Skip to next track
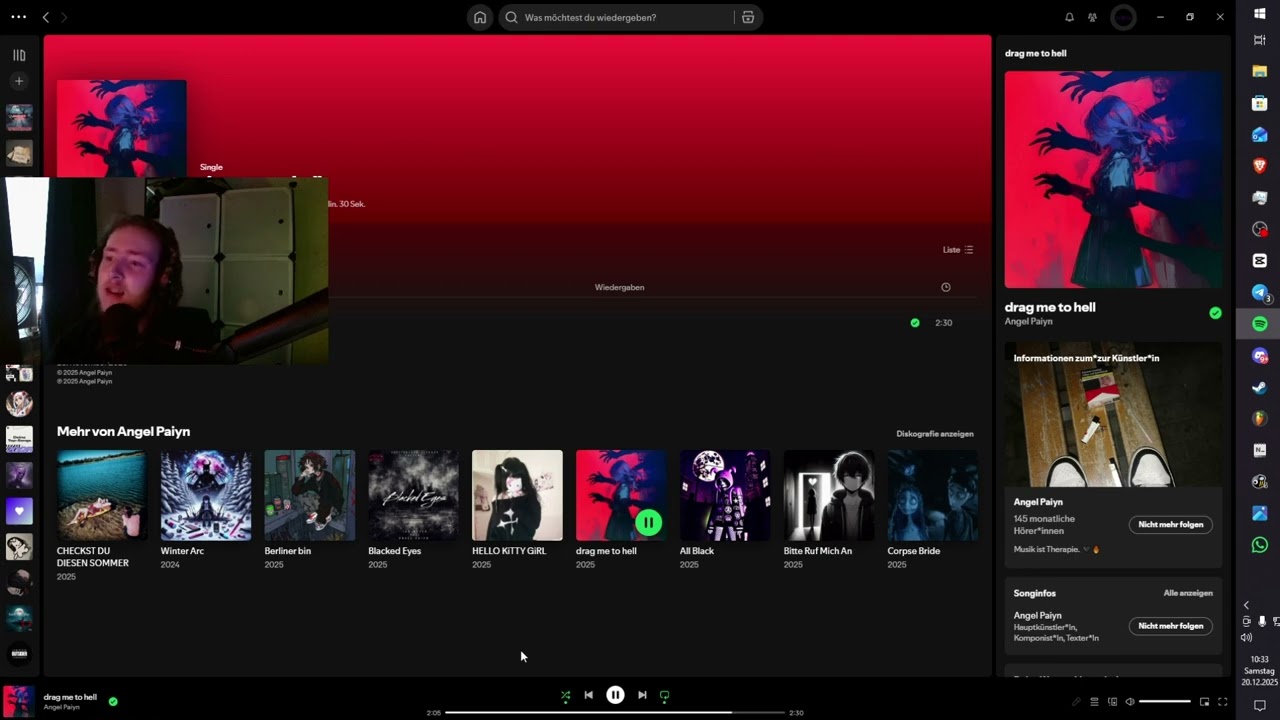 coord(642,695)
